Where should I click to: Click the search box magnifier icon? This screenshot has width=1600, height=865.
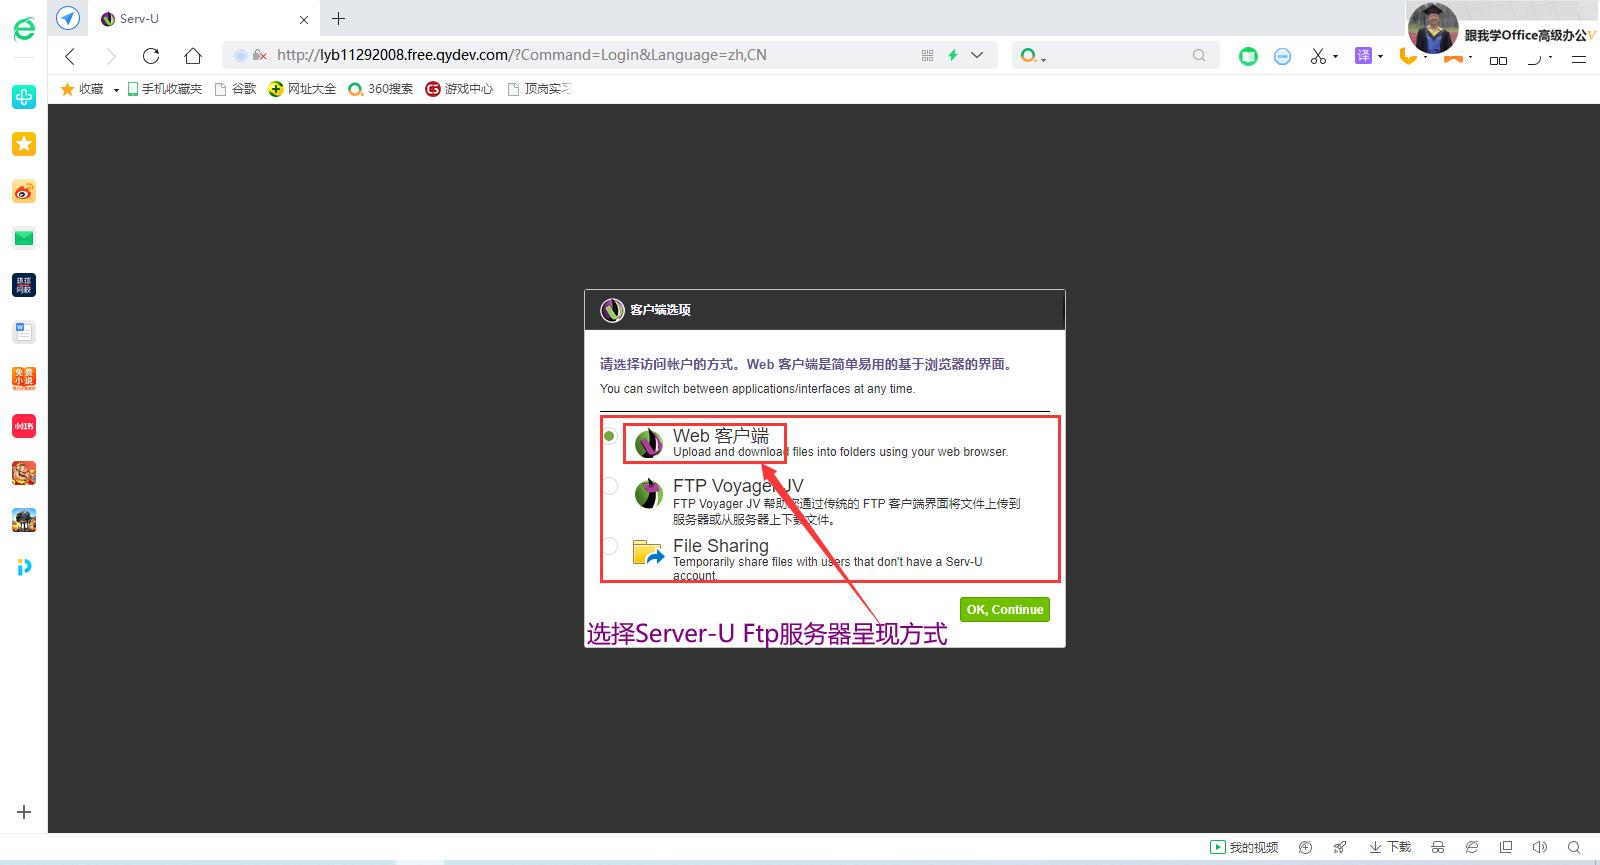[1199, 56]
